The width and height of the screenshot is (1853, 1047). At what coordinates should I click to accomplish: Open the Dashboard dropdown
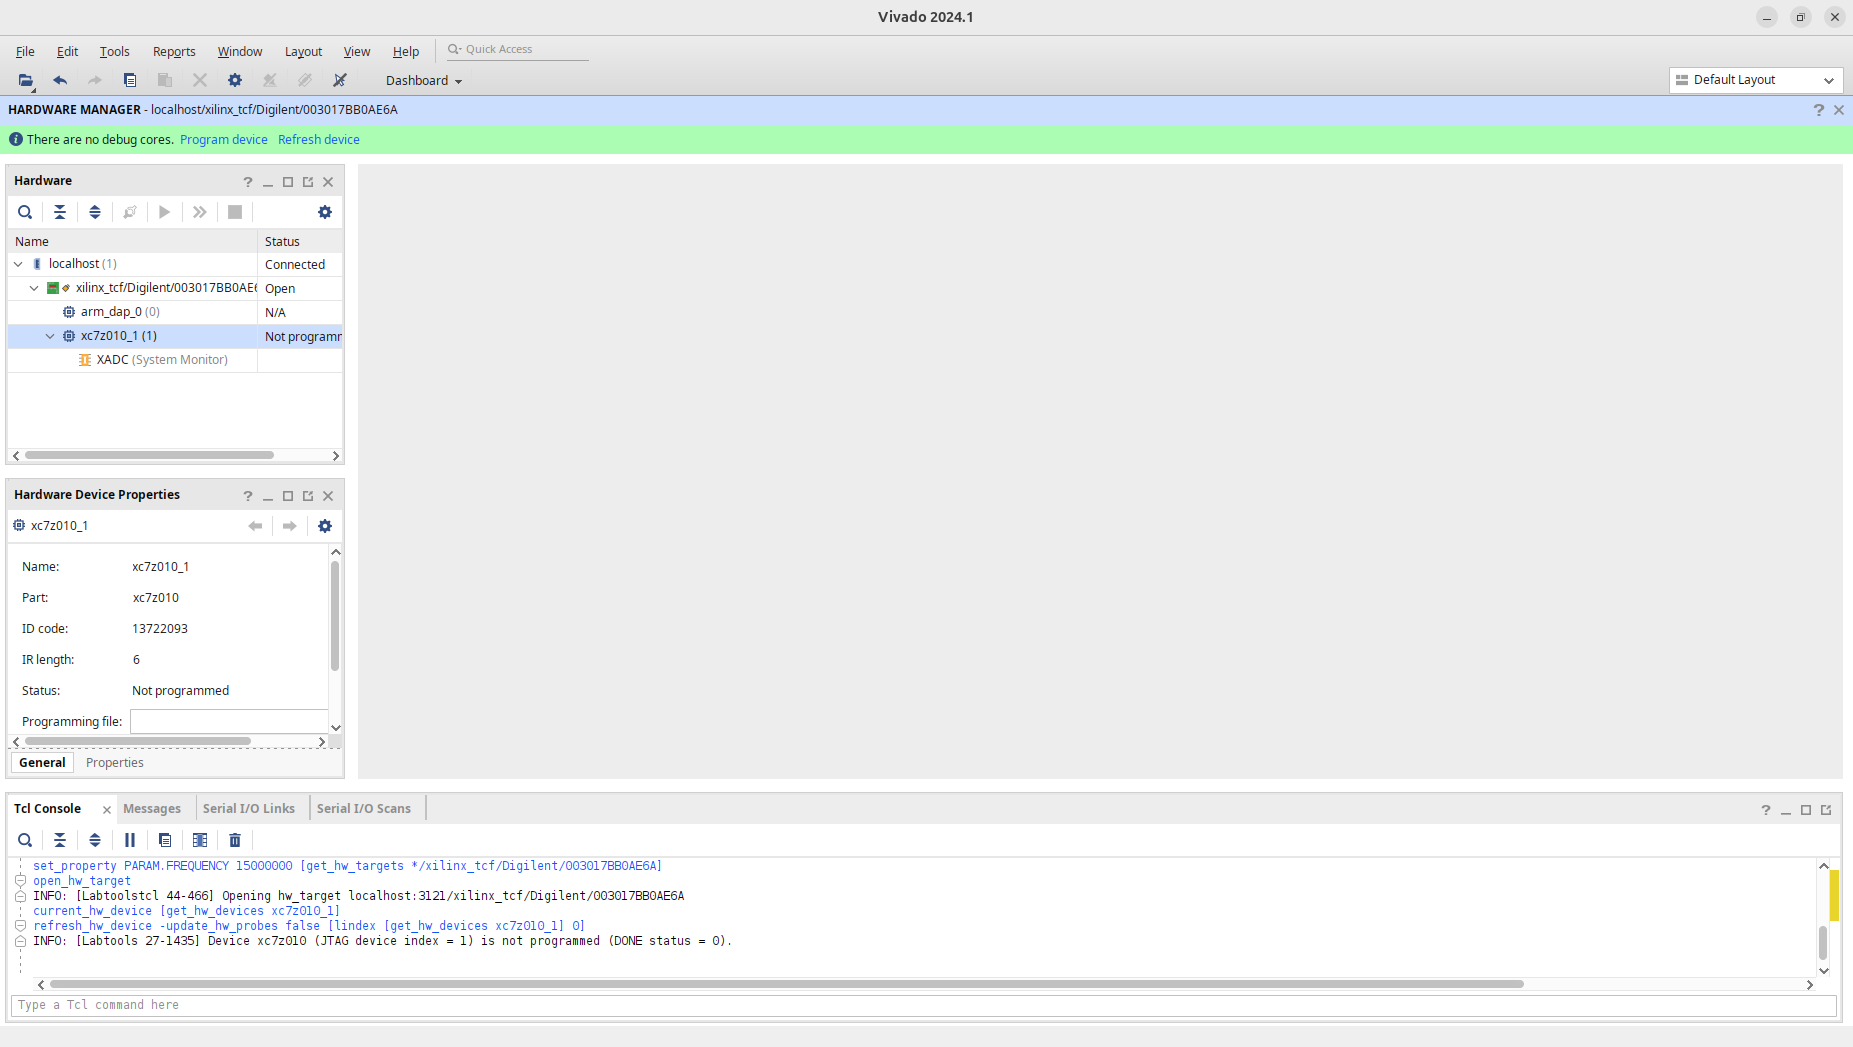coord(424,81)
